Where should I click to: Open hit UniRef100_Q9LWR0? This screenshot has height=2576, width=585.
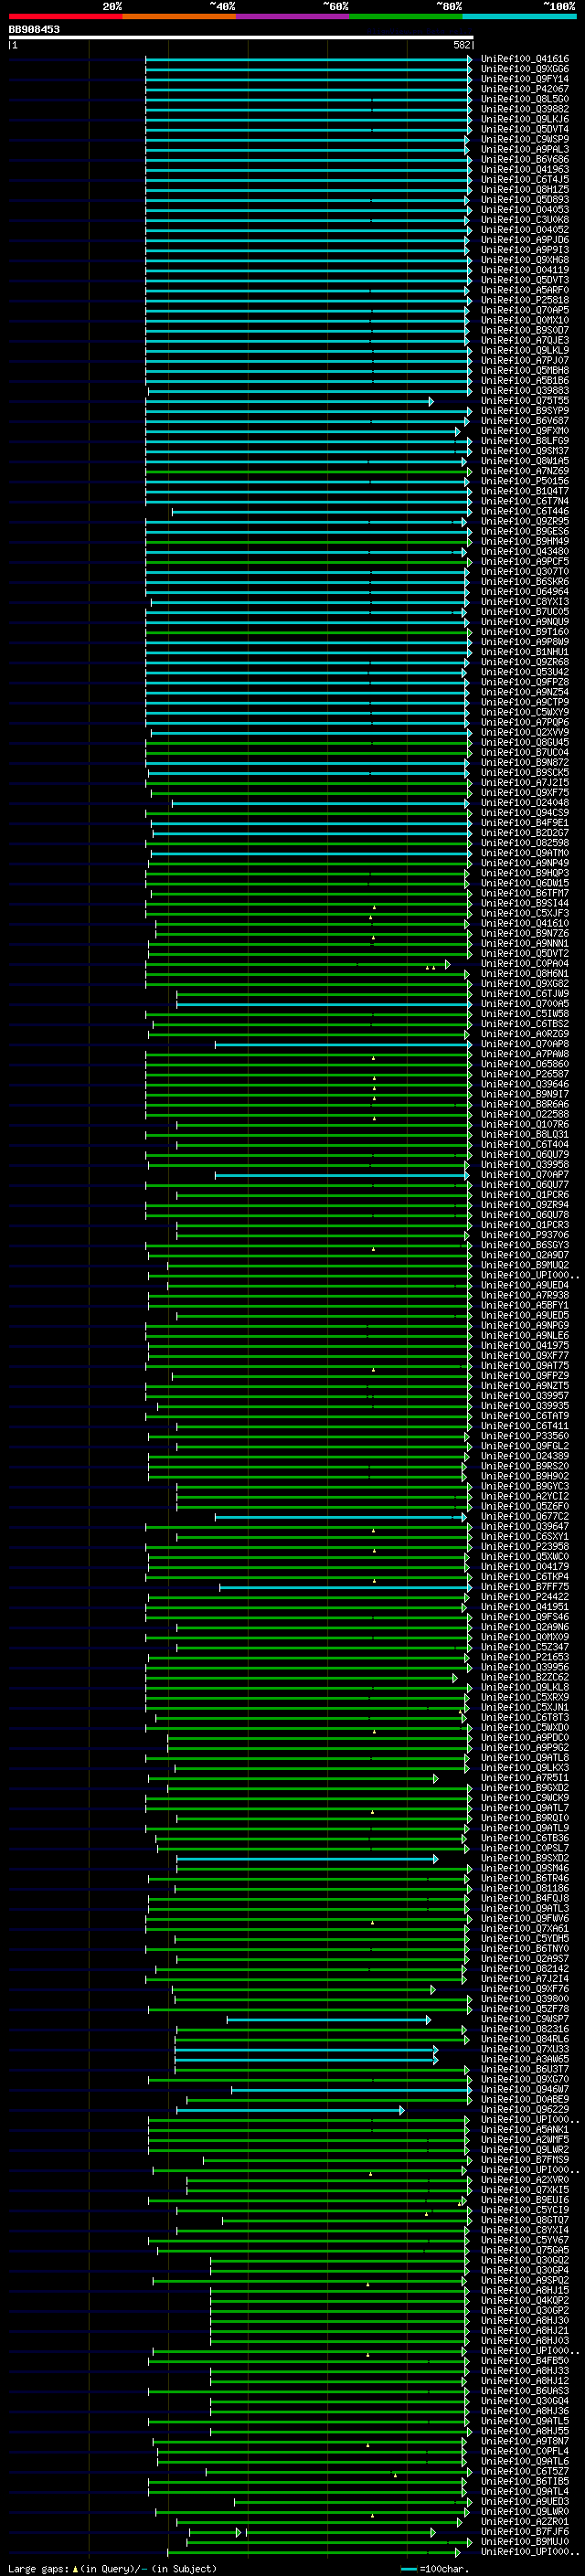525,2511
